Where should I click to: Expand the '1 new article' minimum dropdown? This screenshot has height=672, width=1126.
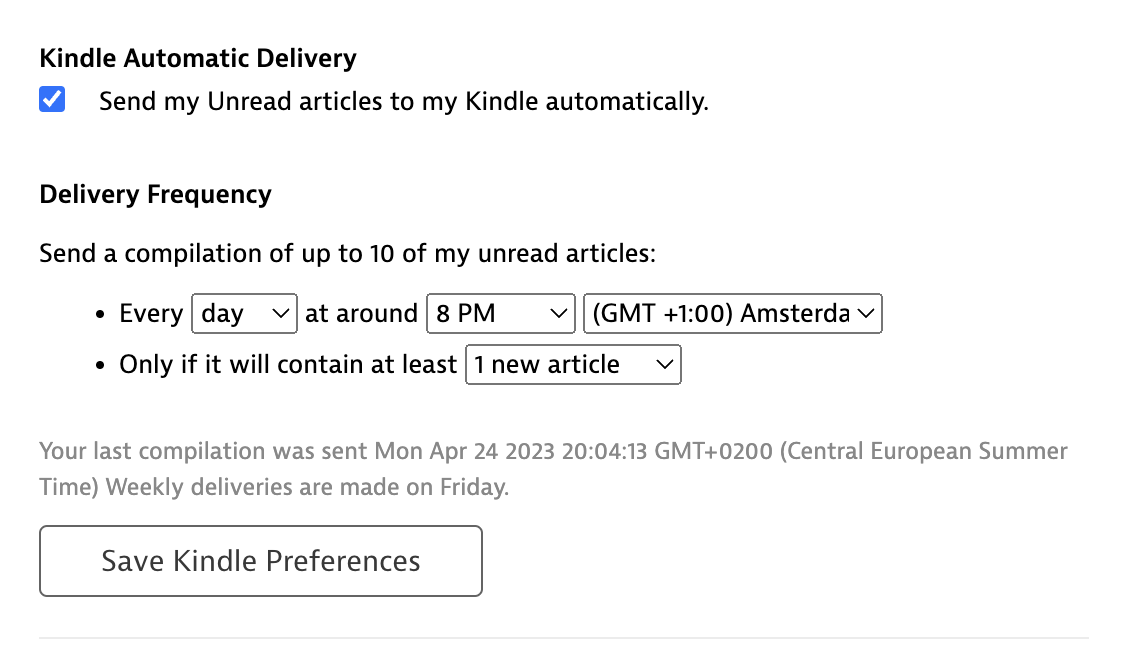573,364
